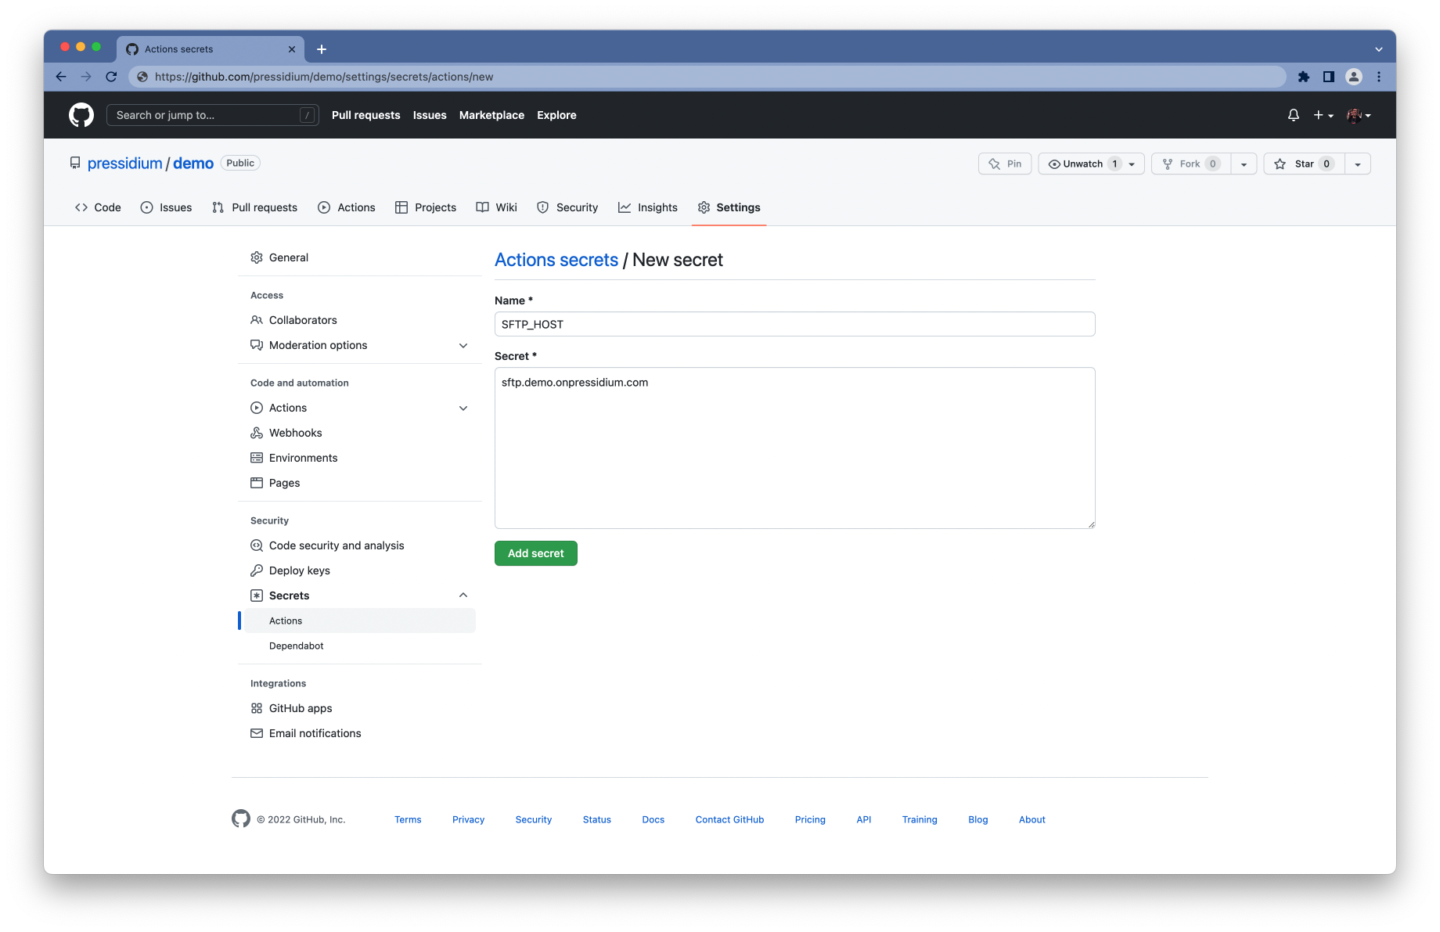1440x932 pixels.
Task: Open the plus create-new menu
Action: (1323, 115)
